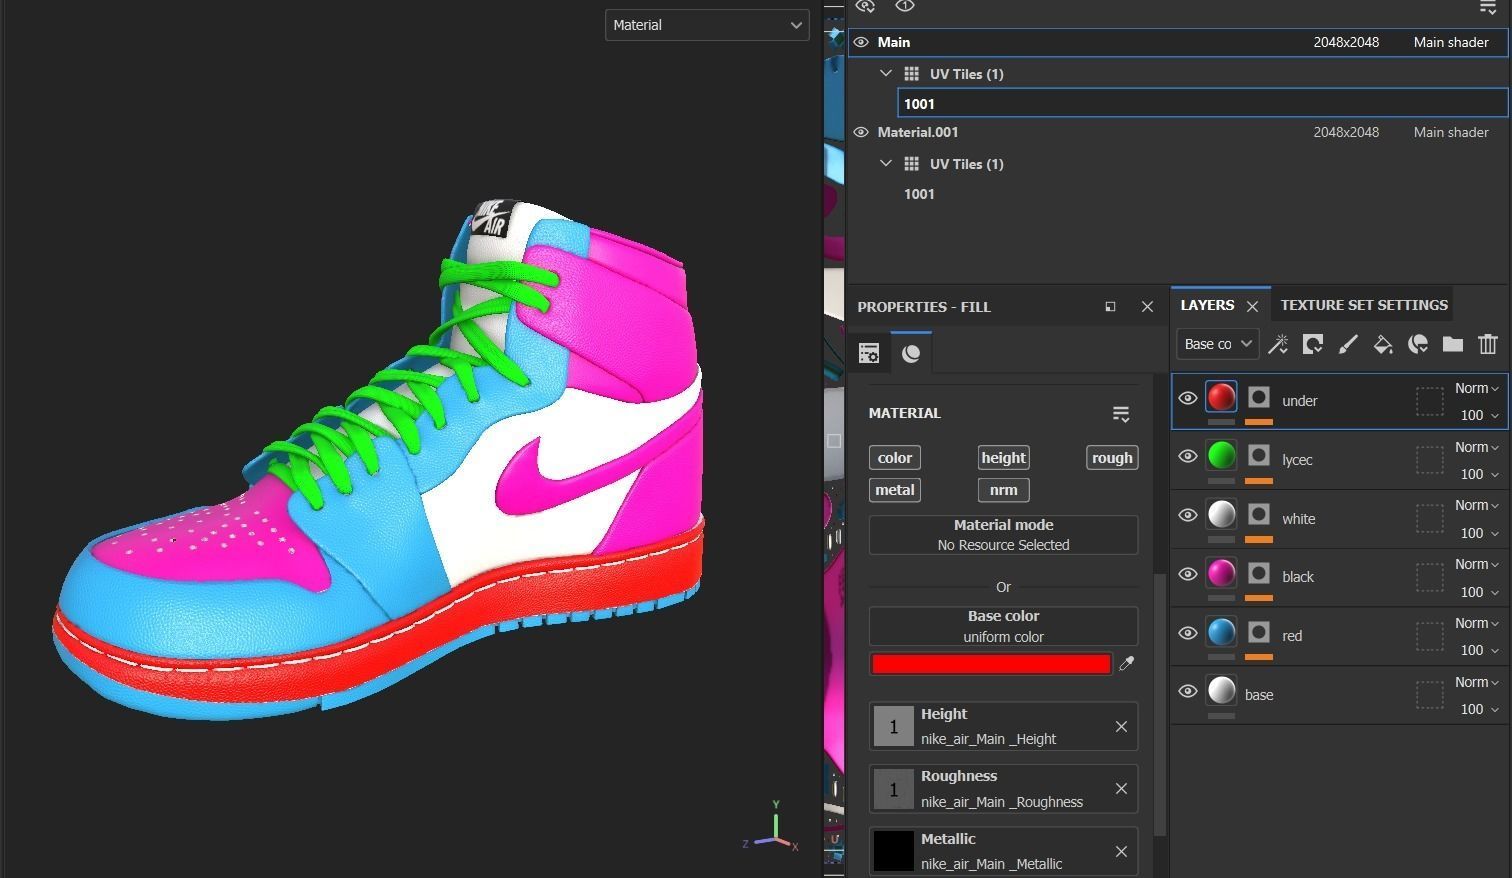Viewport: 1512px width, 878px height.
Task: Select the mask of the red layer
Action: [x=1259, y=633]
